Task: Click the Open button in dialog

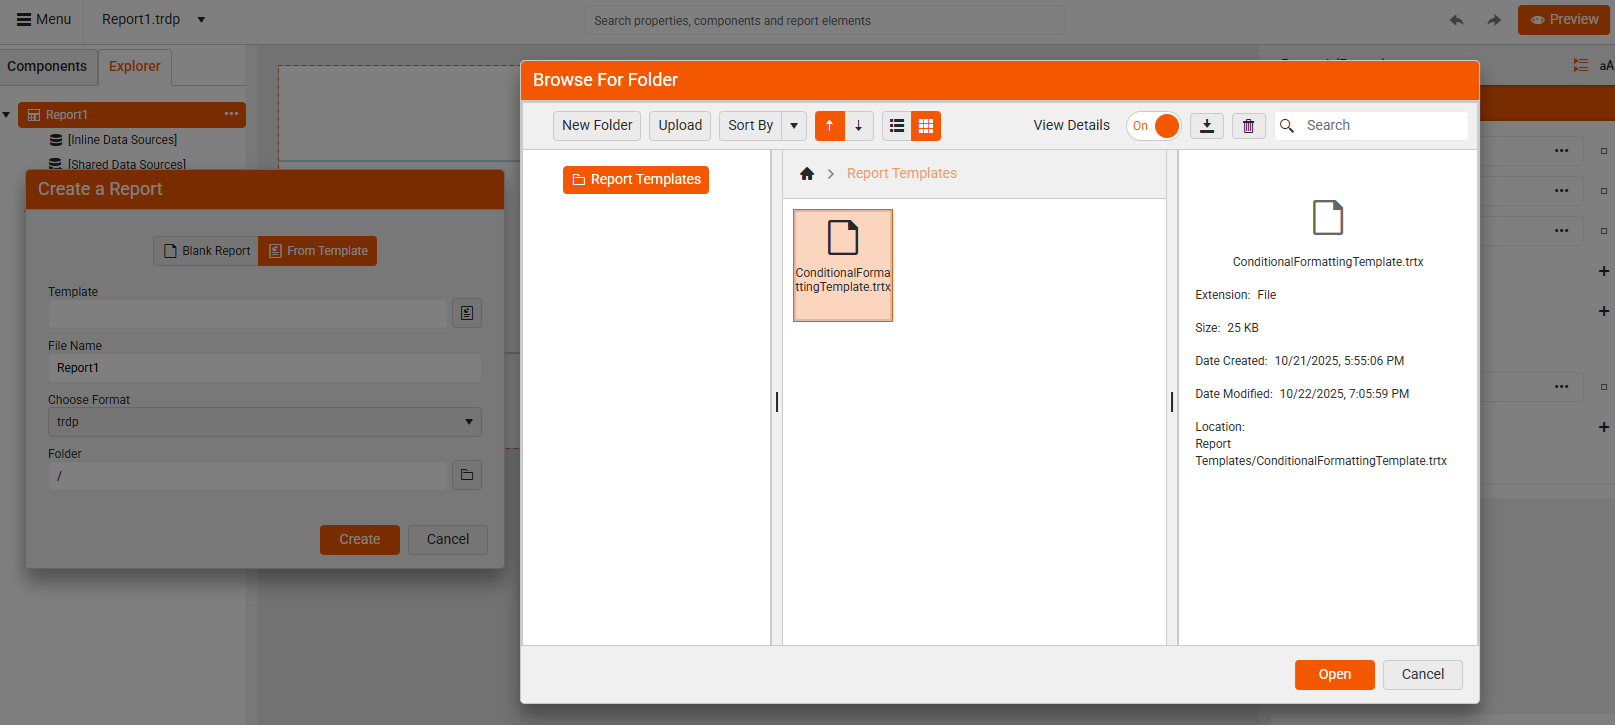Action: pos(1334,675)
